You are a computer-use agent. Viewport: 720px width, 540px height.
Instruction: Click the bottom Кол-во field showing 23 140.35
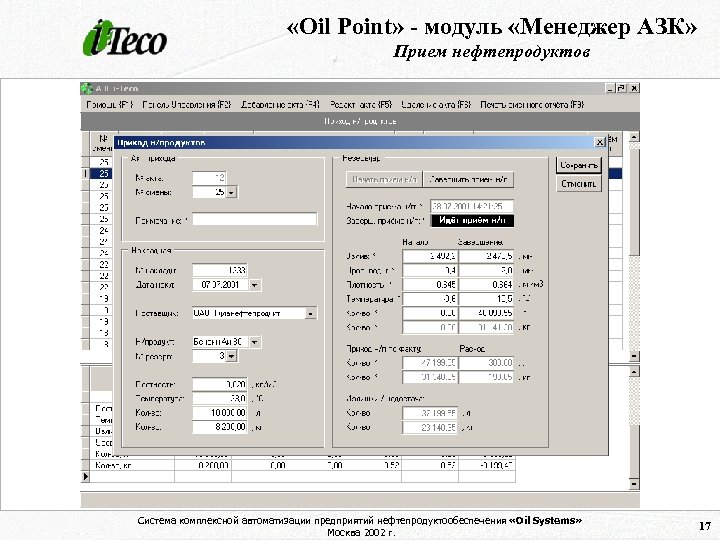coord(430,427)
